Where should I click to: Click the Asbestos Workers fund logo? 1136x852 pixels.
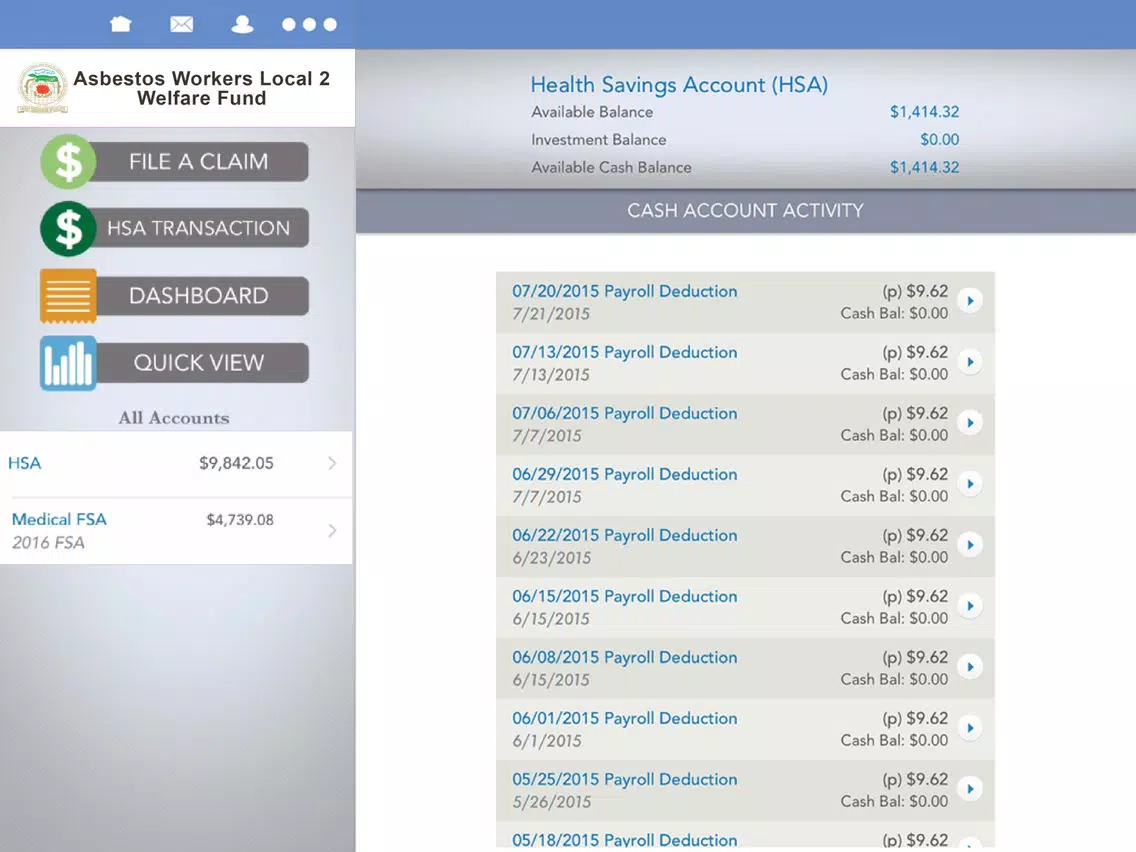click(43, 88)
